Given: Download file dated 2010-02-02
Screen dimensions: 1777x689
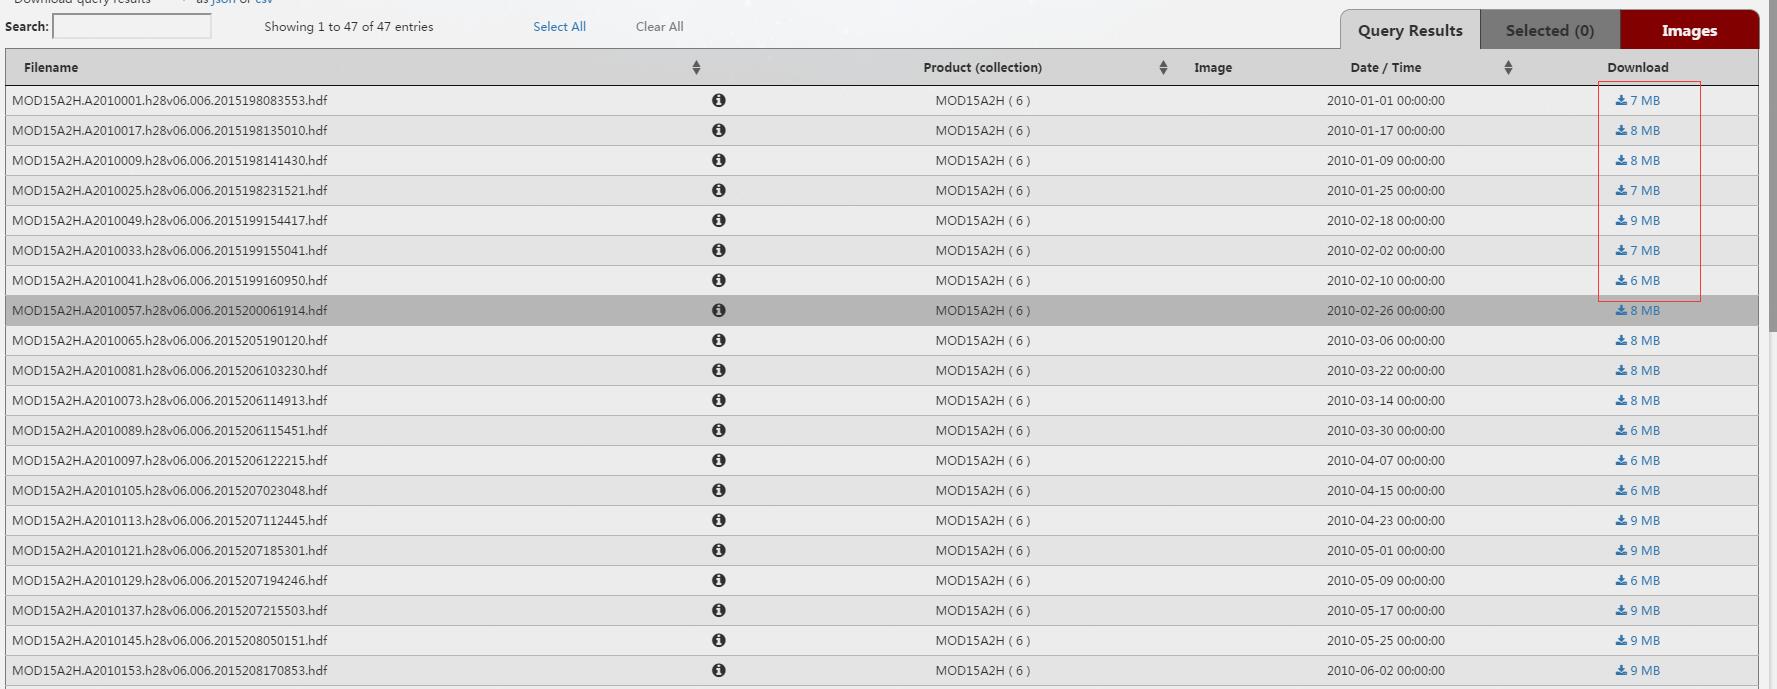Looking at the screenshot, I should pos(1637,250).
